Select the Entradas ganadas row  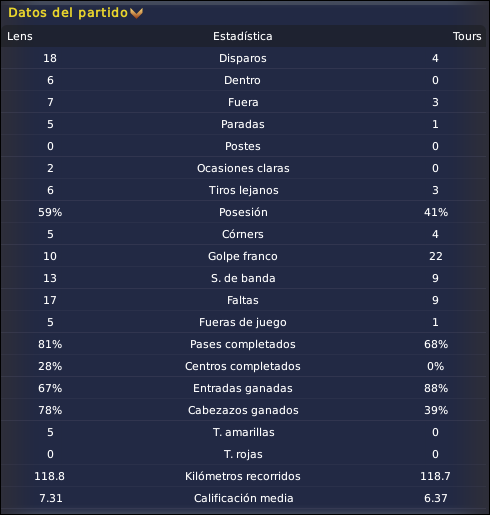click(243, 388)
